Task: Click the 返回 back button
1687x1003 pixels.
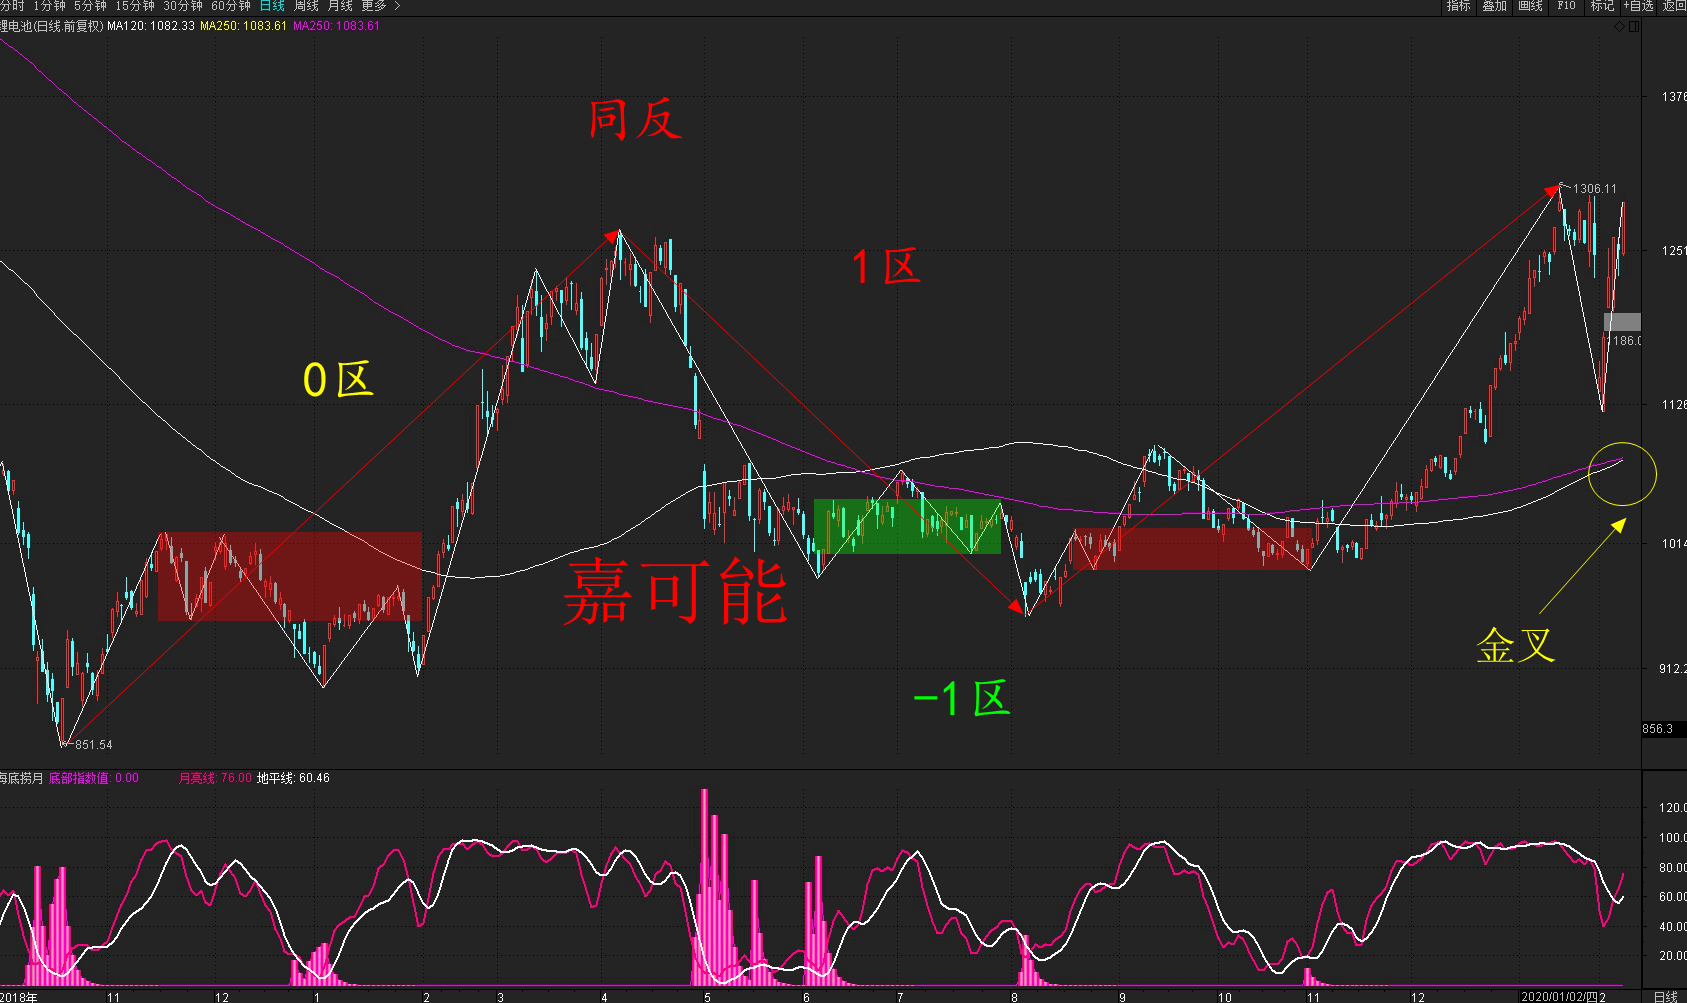Action: 1674,6
